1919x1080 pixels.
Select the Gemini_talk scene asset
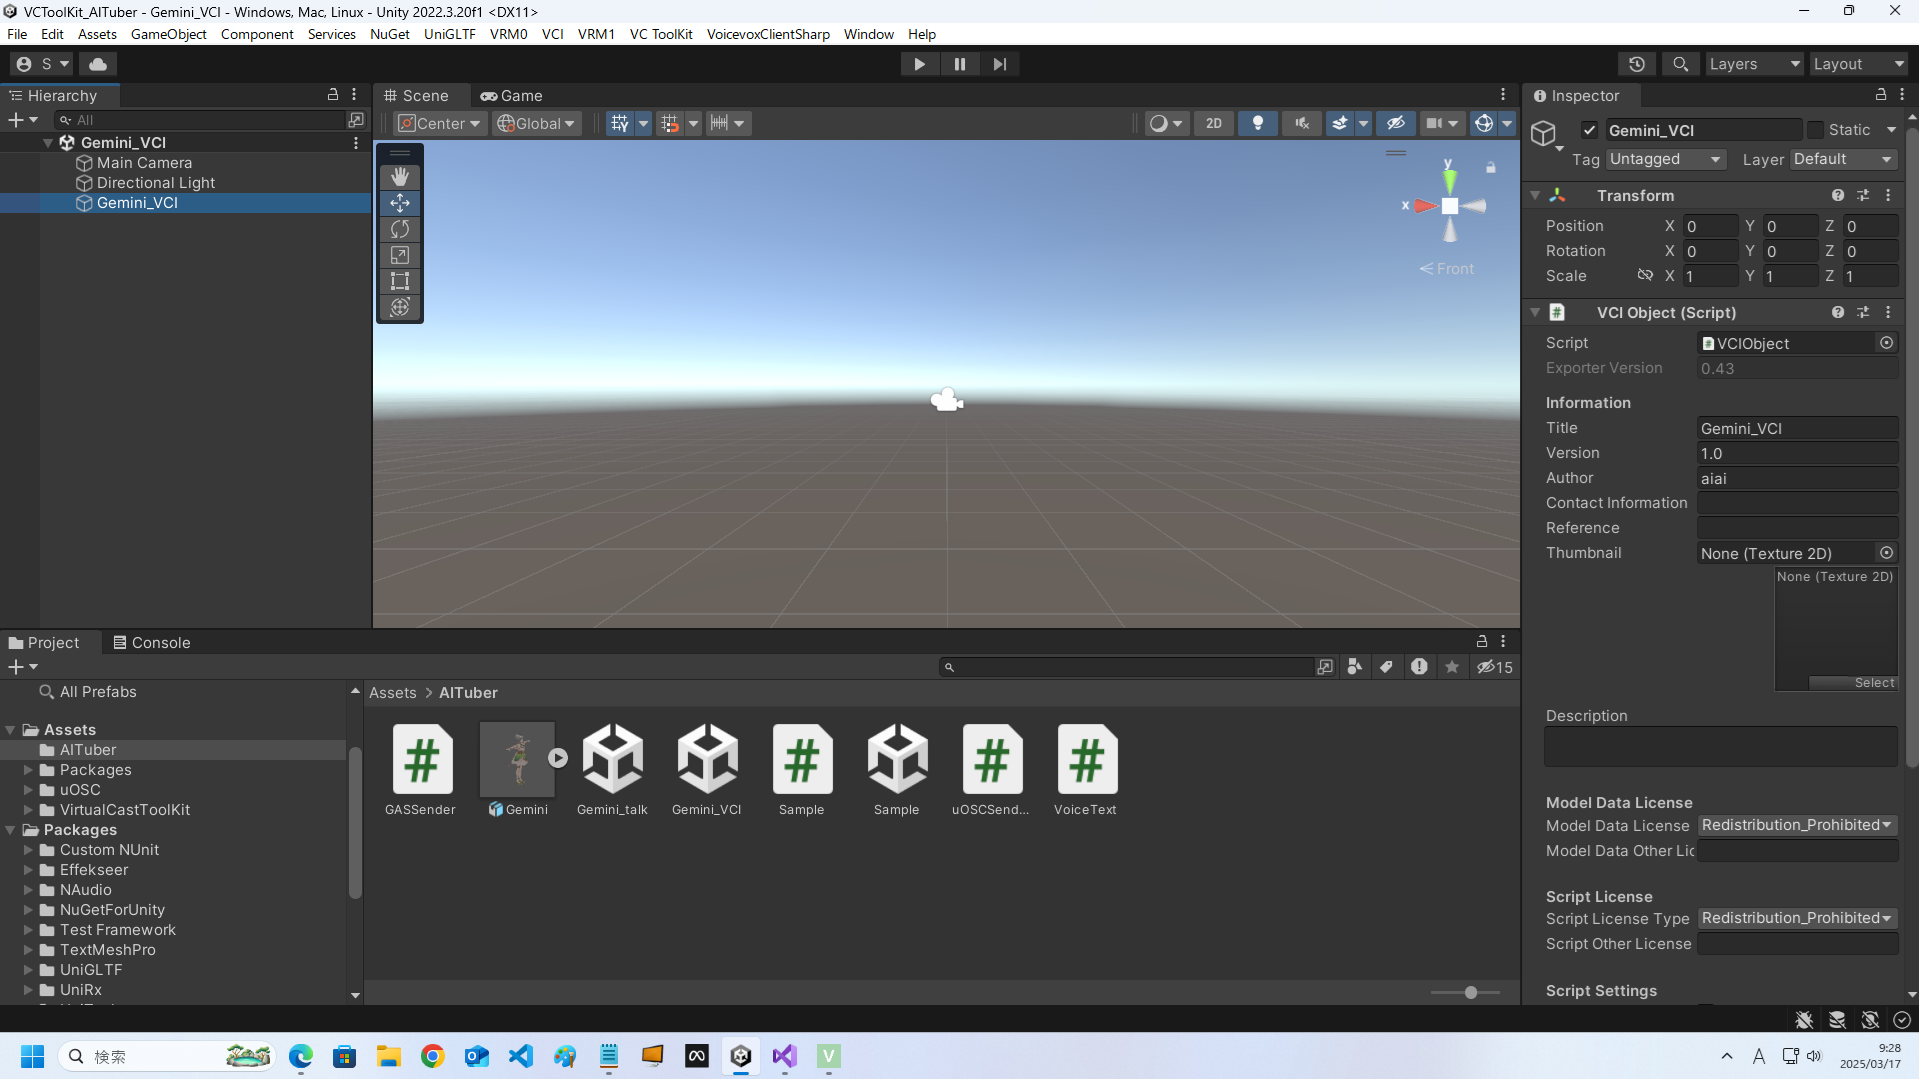tap(612, 769)
